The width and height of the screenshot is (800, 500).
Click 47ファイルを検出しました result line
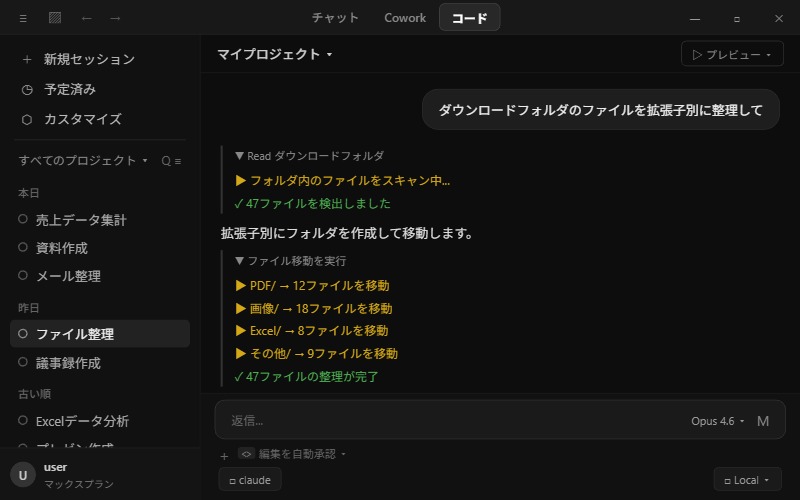pos(312,204)
